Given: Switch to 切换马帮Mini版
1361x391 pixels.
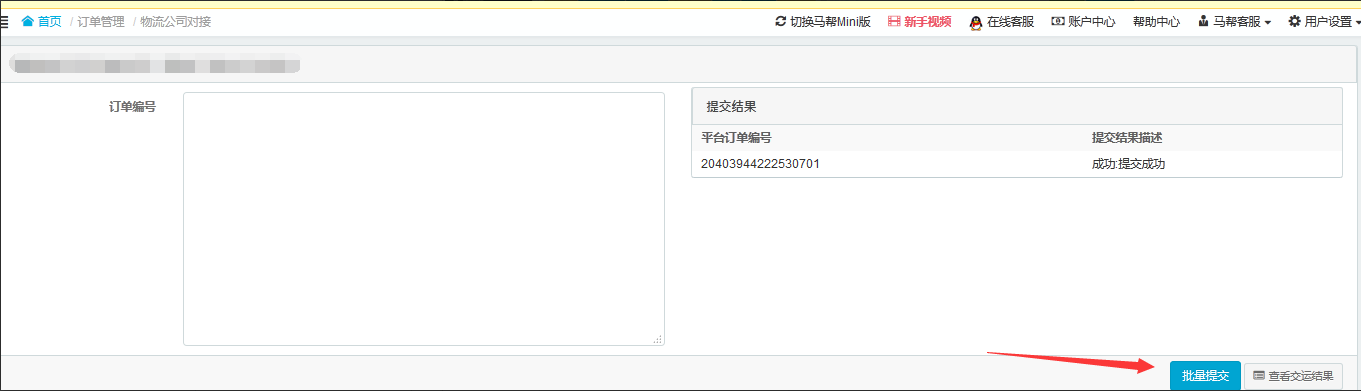Looking at the screenshot, I should 830,21.
